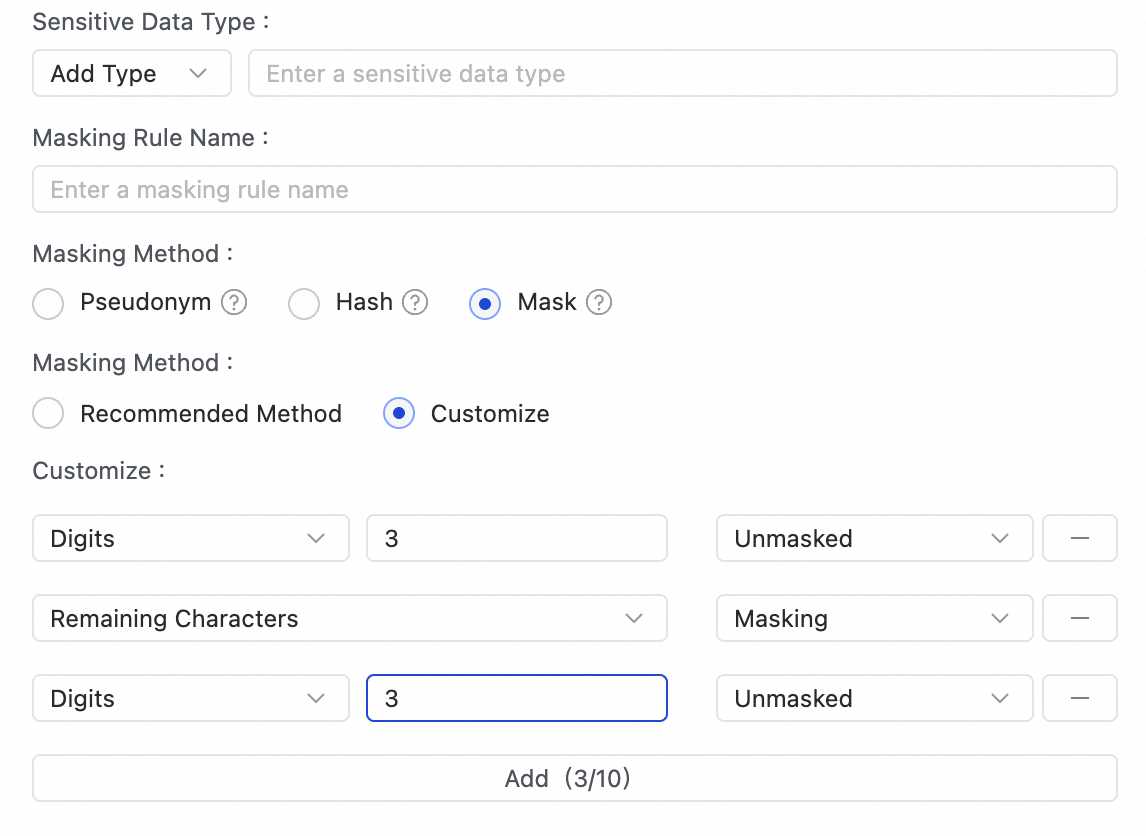
Task: Open the first row's Digits dropdown
Action: (x=190, y=539)
